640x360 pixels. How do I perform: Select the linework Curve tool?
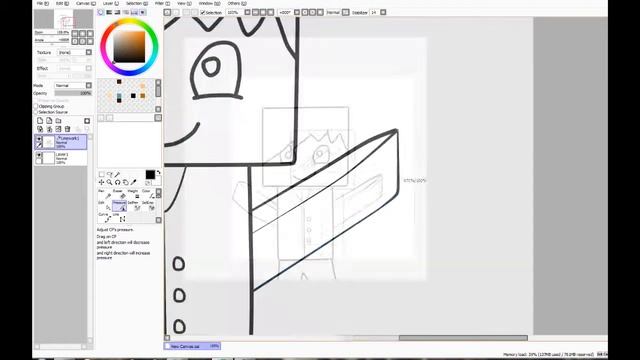105,218
